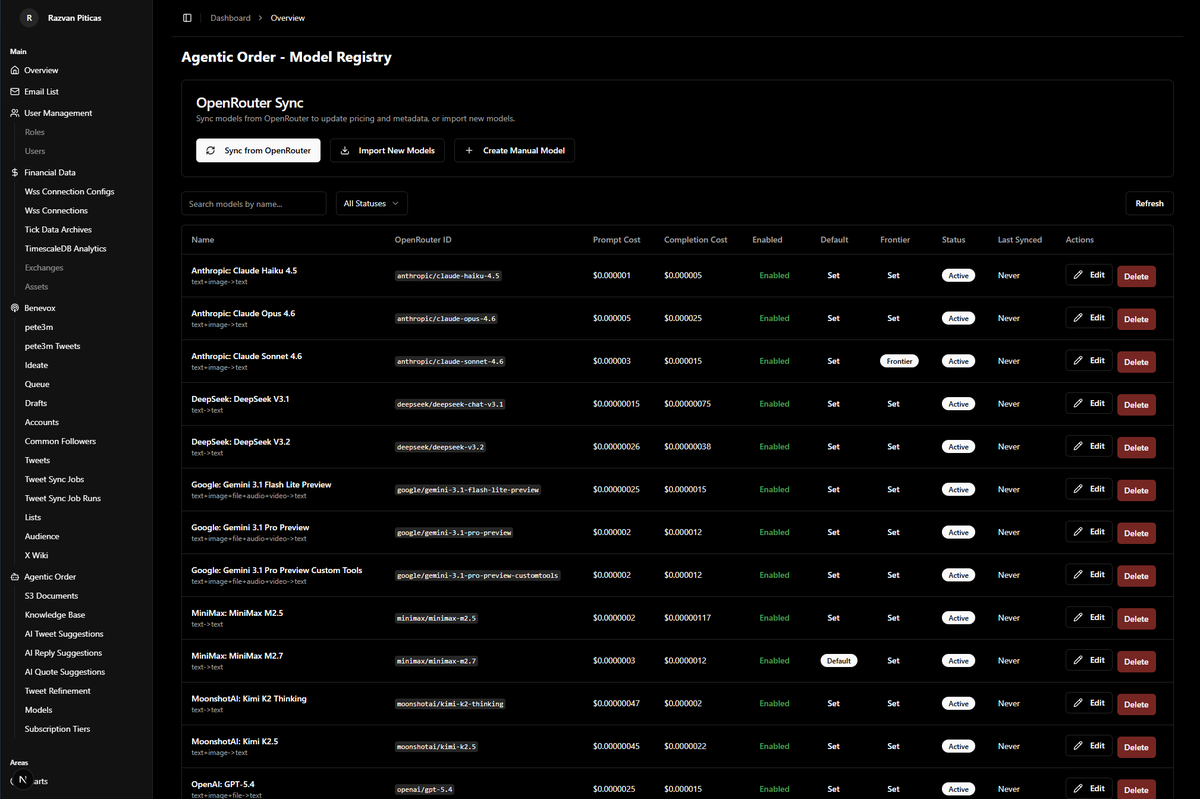The height and width of the screenshot is (799, 1200).
Task: Set Claude Opus 4.6 as frontier
Action: point(893,319)
